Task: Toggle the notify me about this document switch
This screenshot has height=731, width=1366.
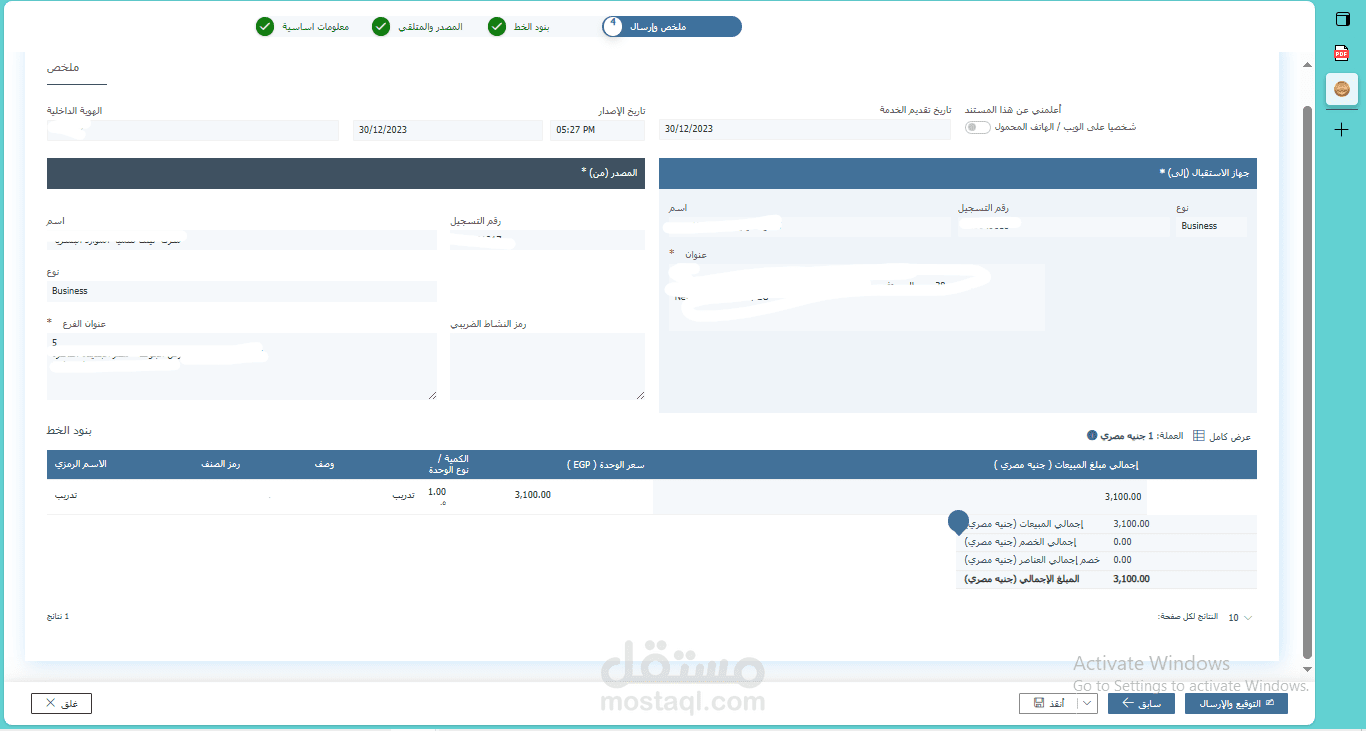Action: coord(977,127)
